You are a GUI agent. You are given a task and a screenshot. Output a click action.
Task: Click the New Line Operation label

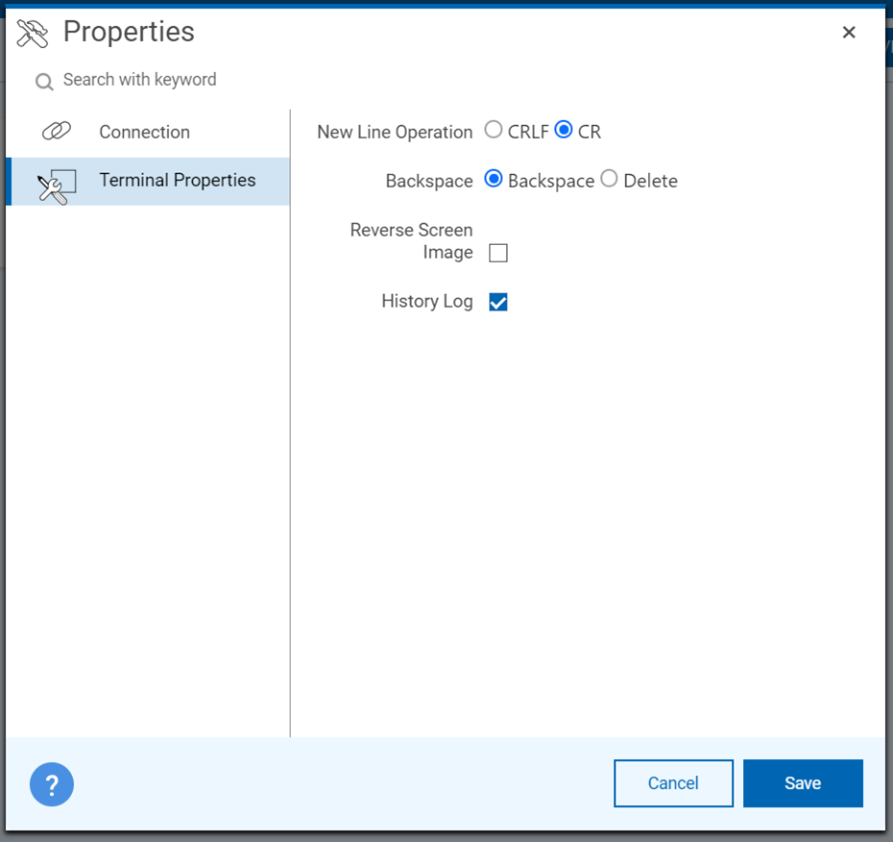click(394, 132)
